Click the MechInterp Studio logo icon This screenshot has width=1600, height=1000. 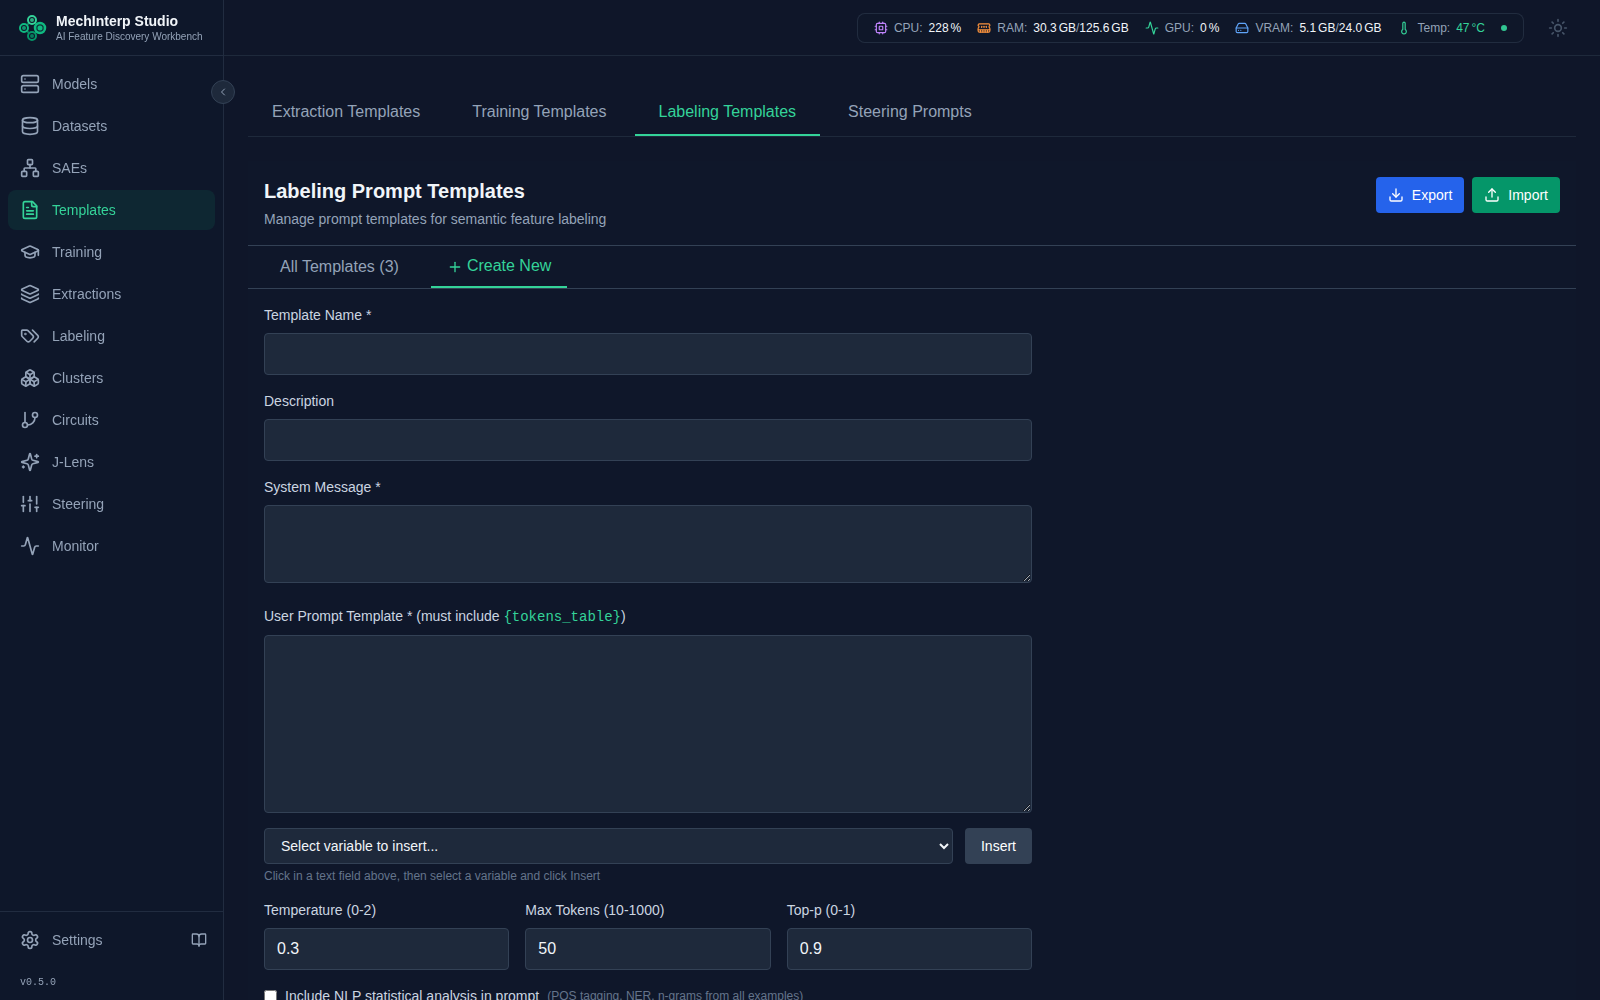(32, 28)
